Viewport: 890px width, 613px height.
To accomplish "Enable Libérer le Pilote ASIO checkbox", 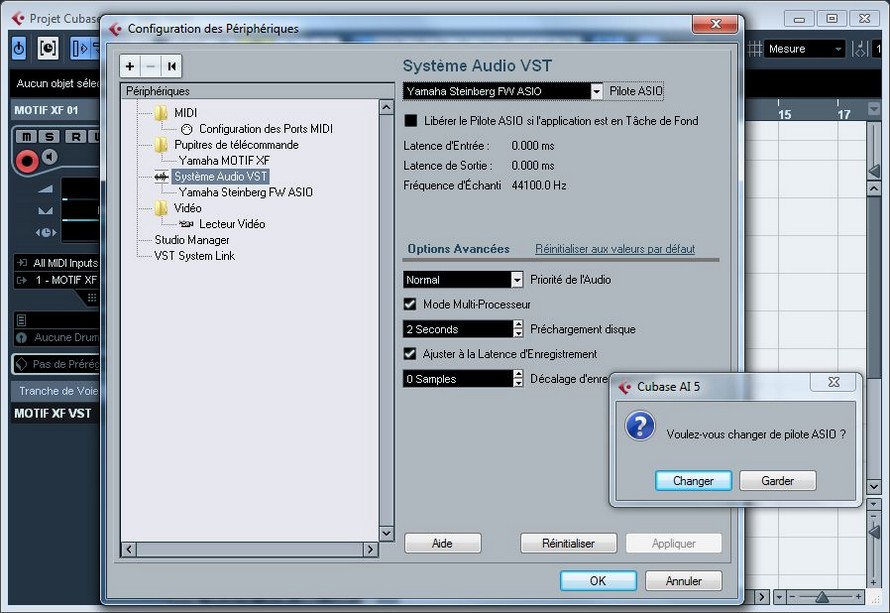I will click(x=410, y=121).
